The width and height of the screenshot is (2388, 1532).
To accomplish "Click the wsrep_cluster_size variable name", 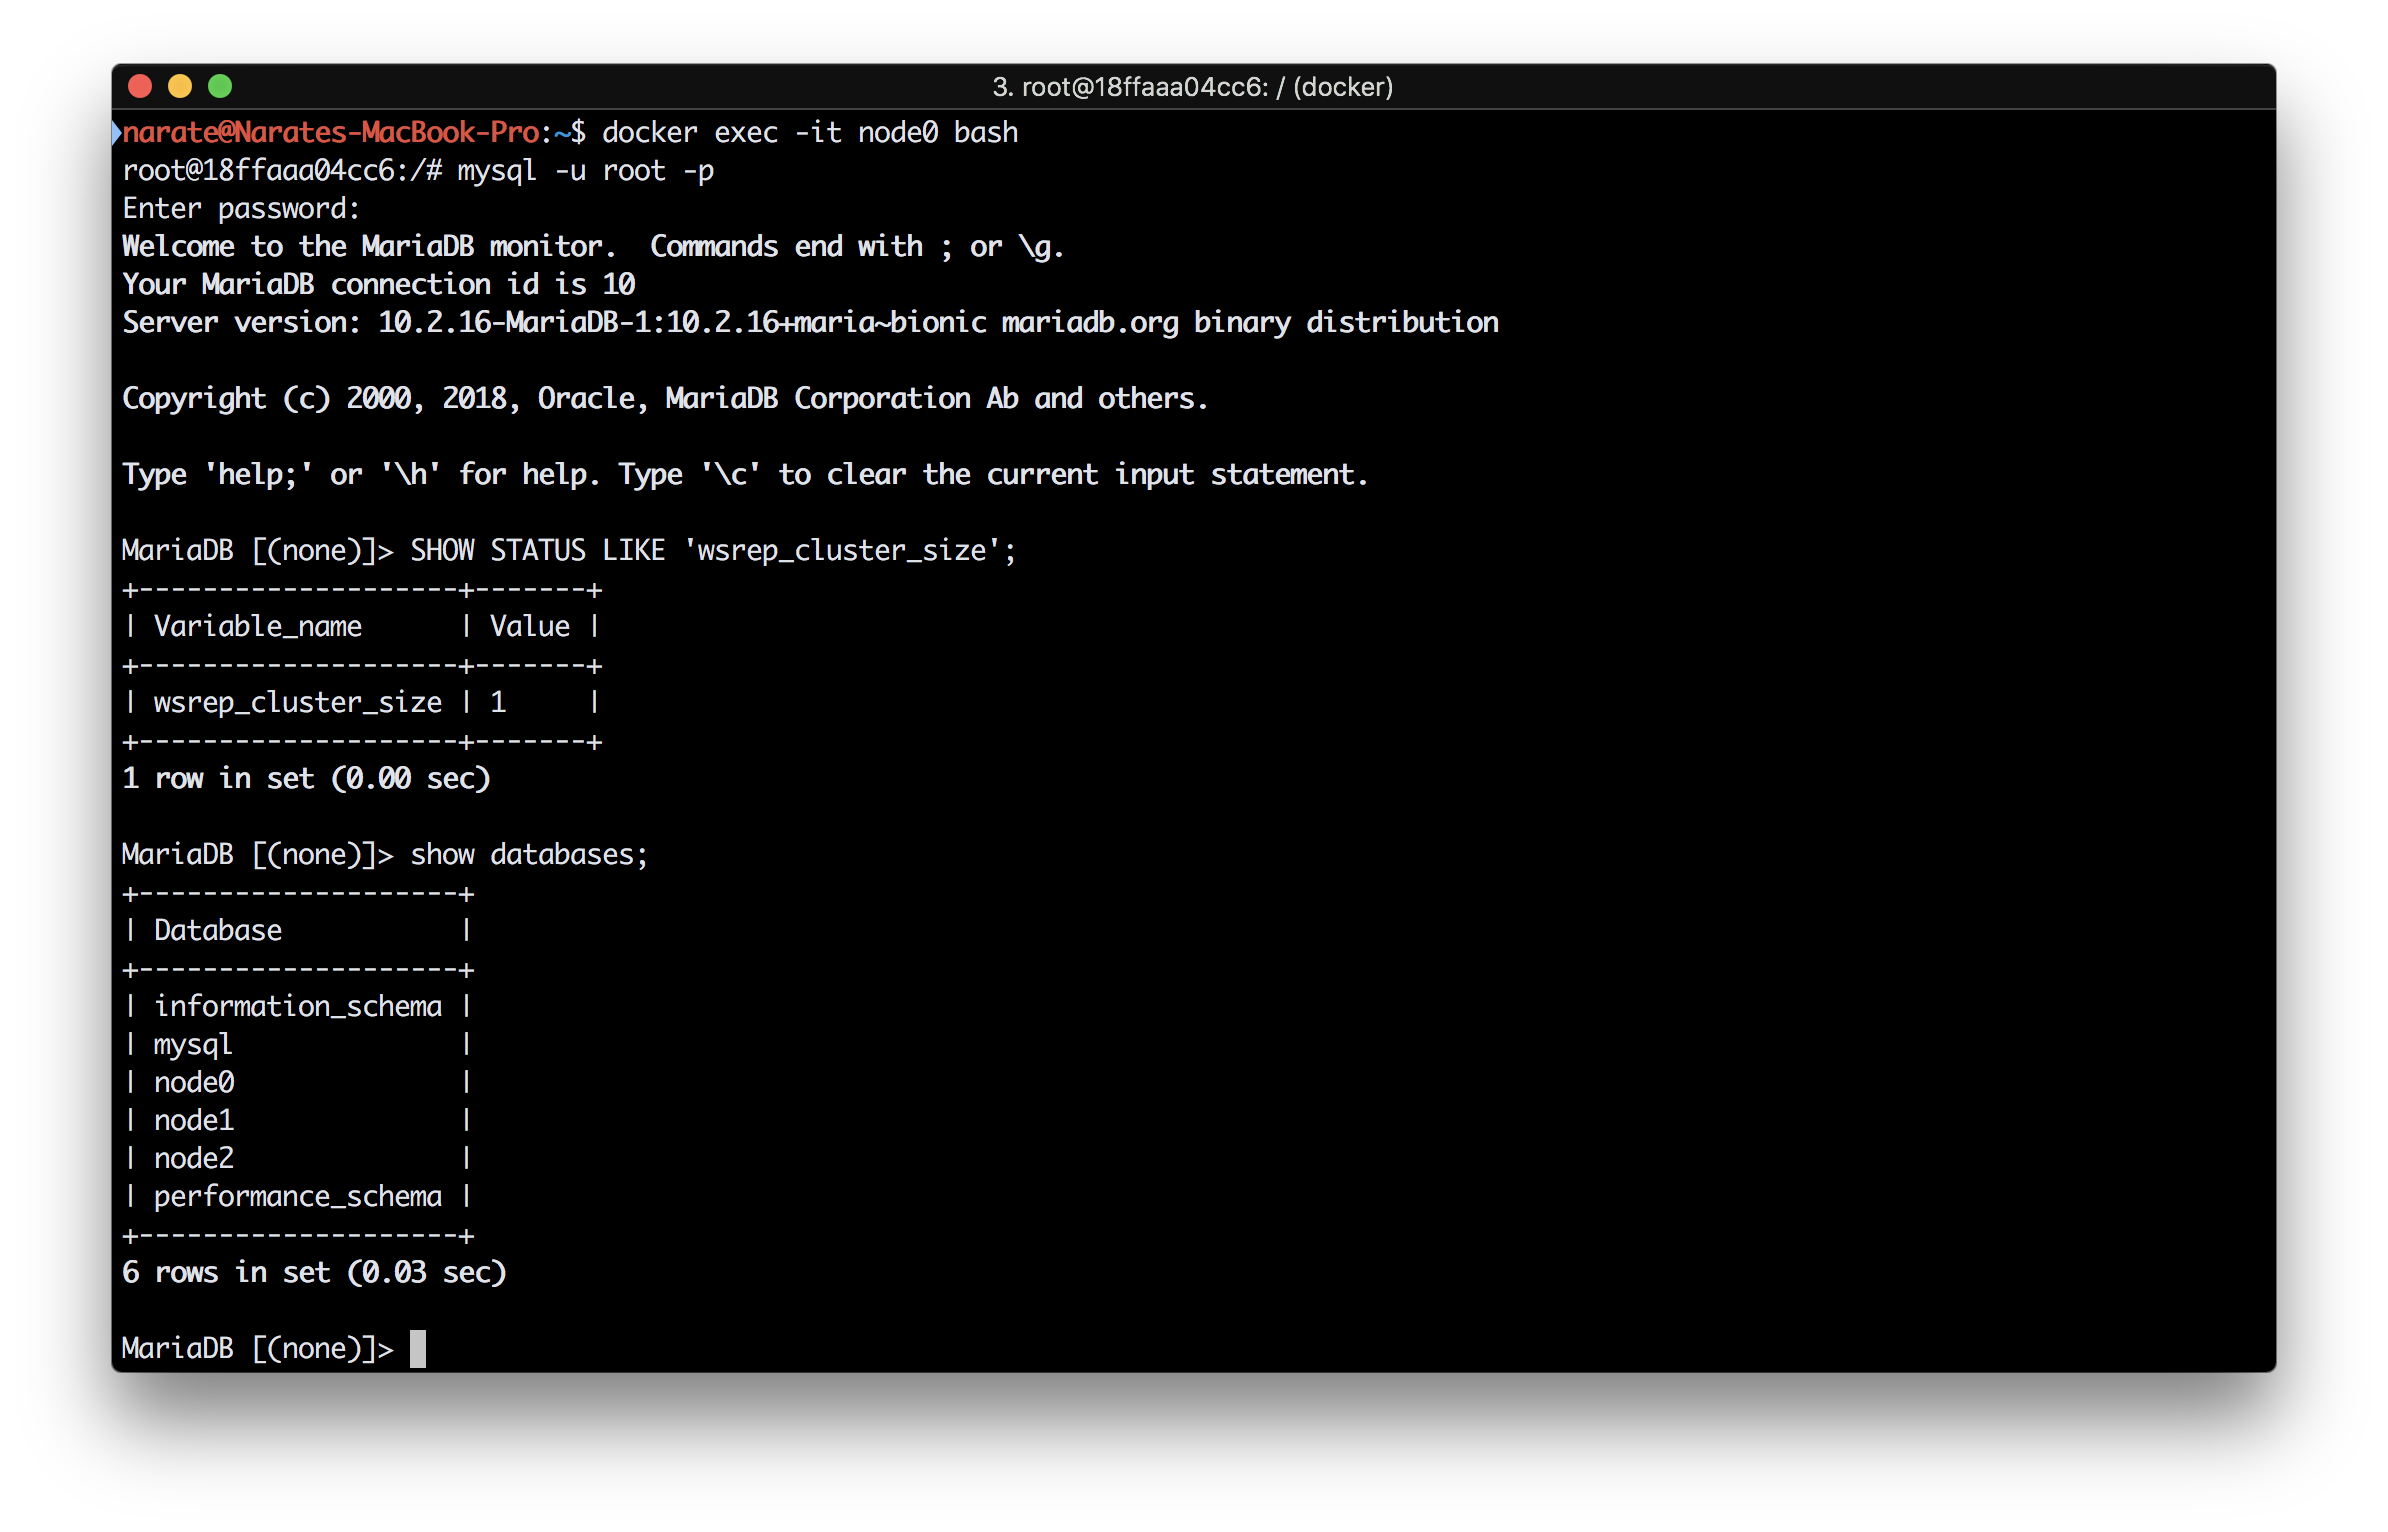I will click(x=296, y=701).
